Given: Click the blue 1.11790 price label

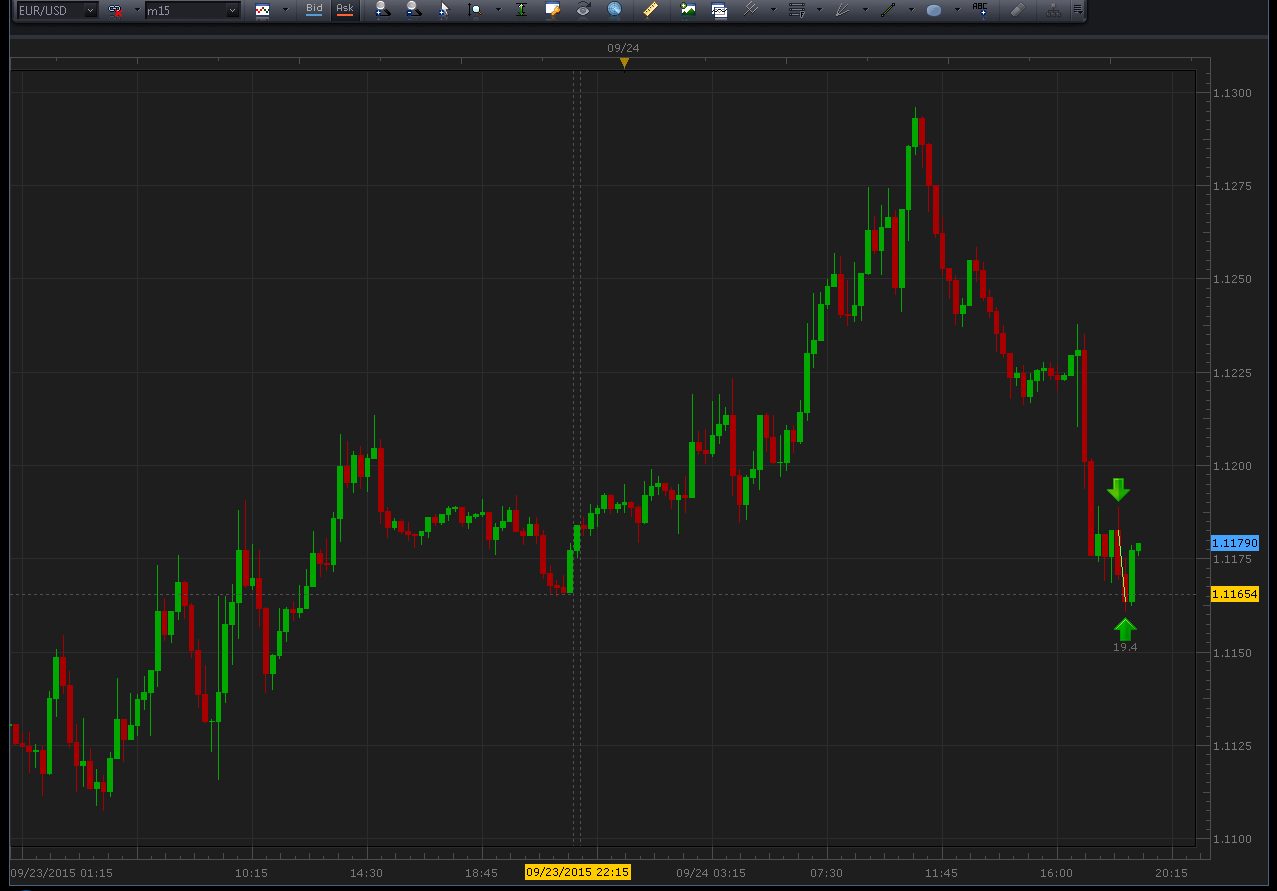Looking at the screenshot, I should pos(1234,543).
